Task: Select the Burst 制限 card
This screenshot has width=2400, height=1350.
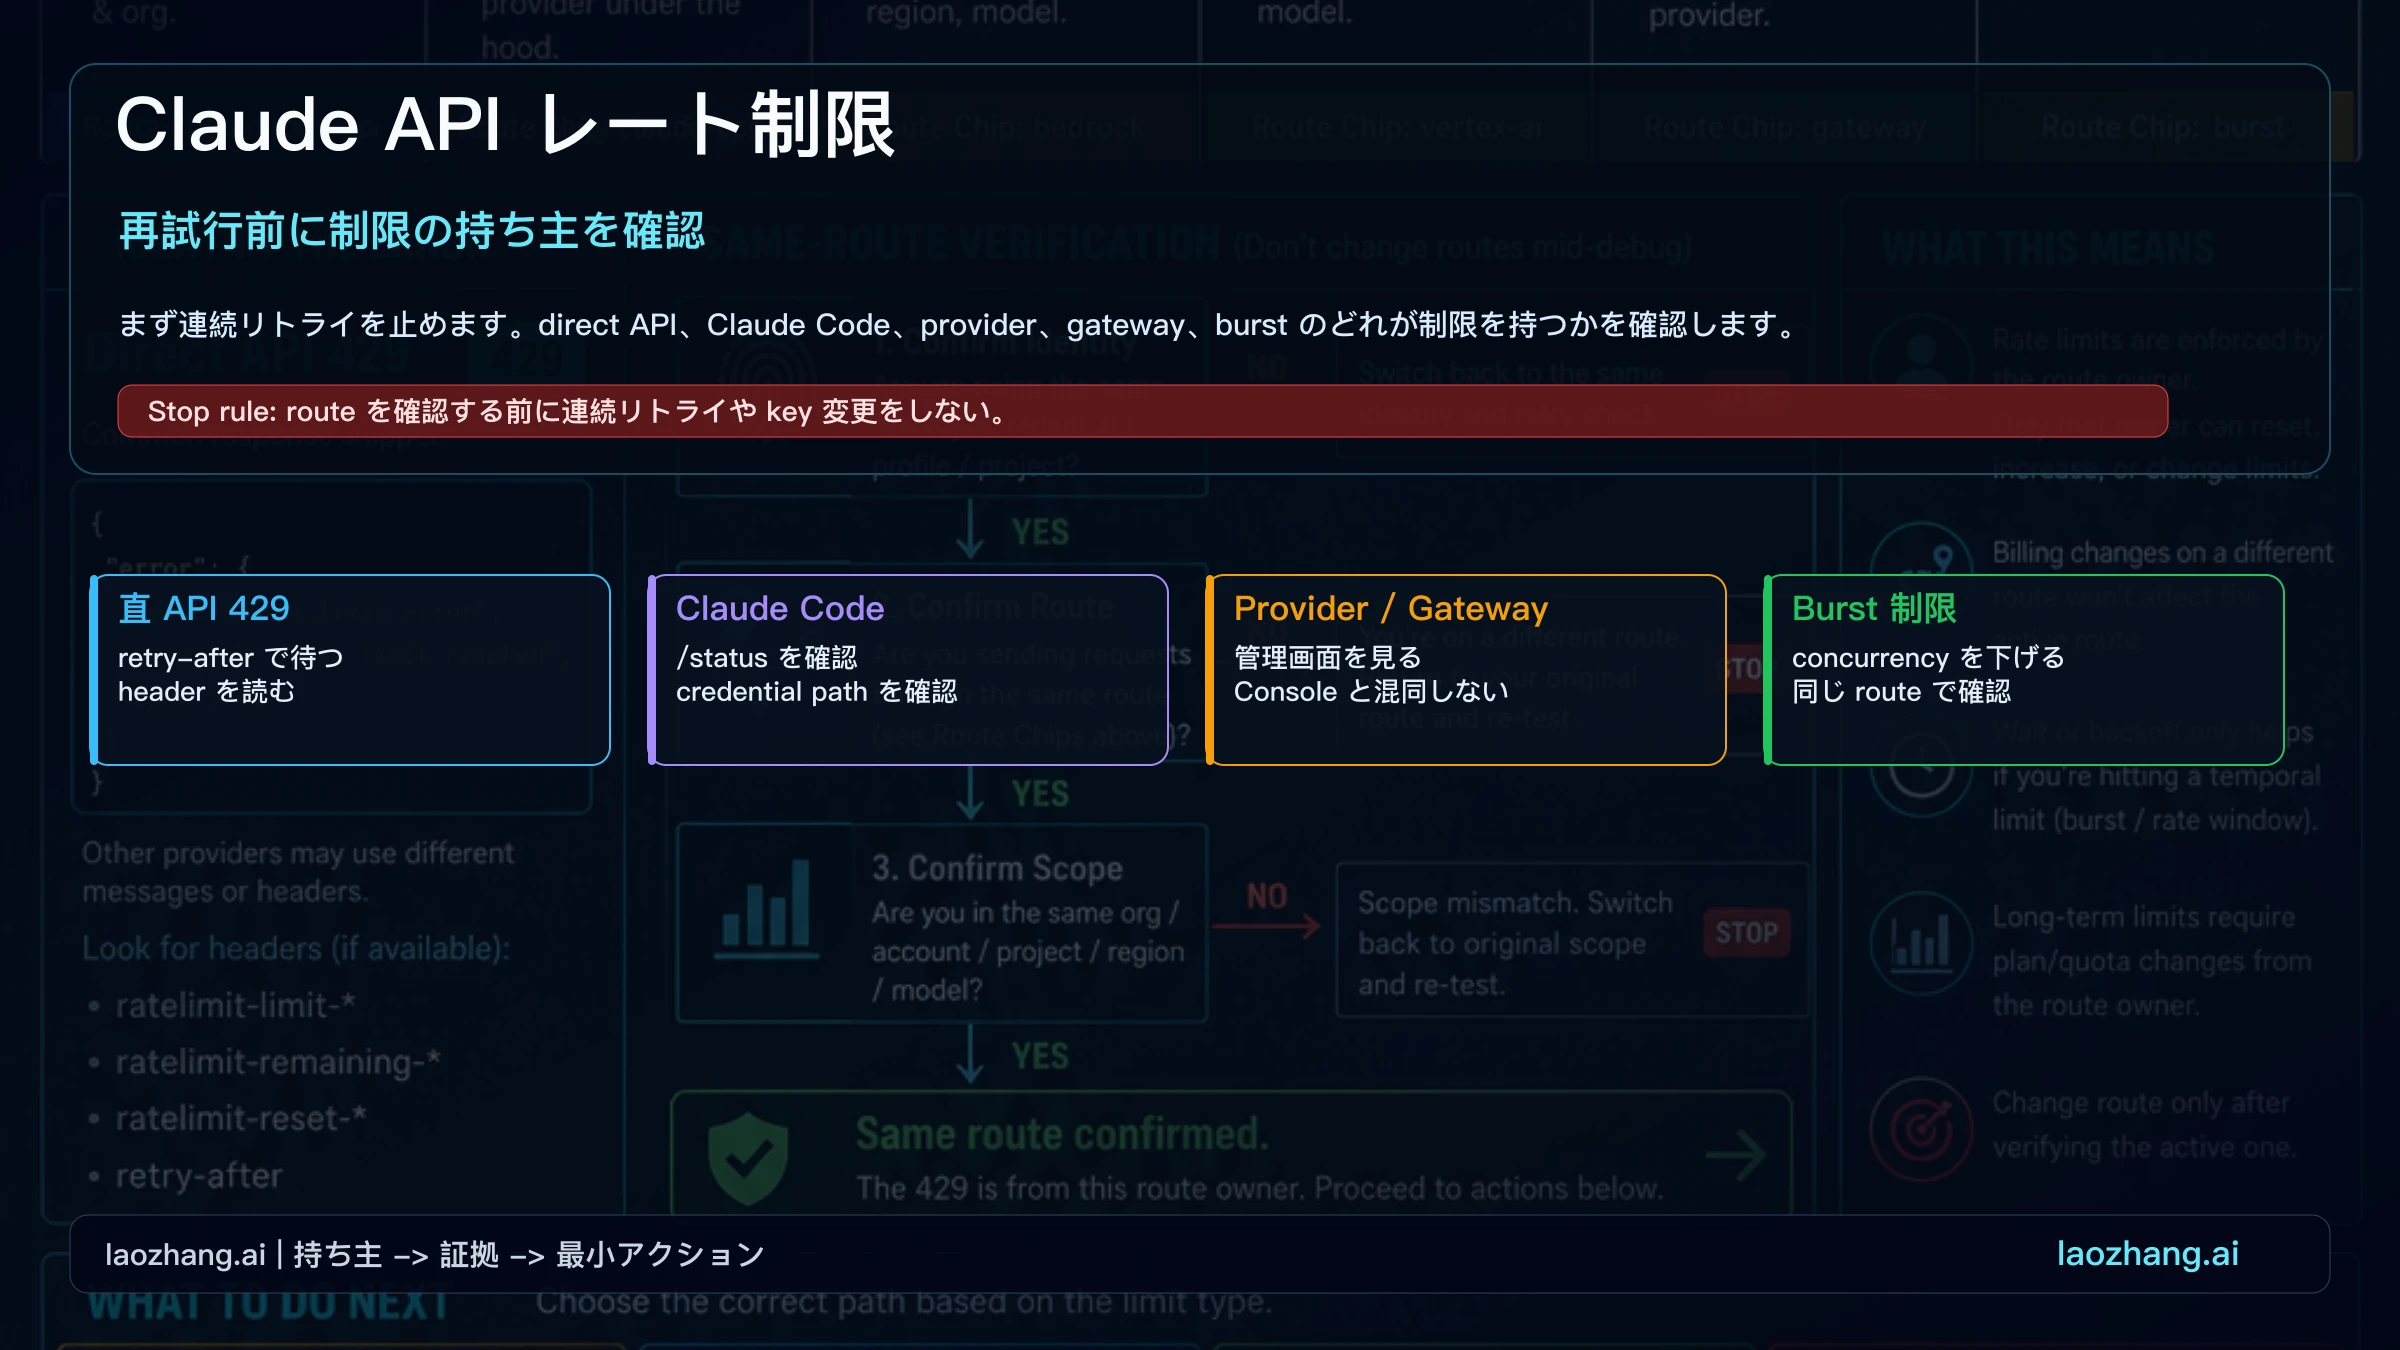Action: point(2024,670)
